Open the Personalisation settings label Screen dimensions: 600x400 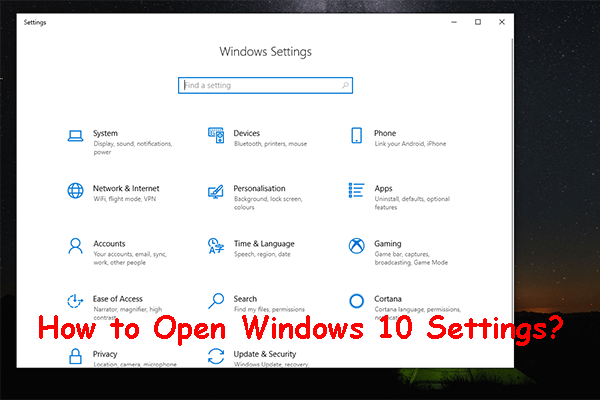pyautogui.click(x=259, y=188)
